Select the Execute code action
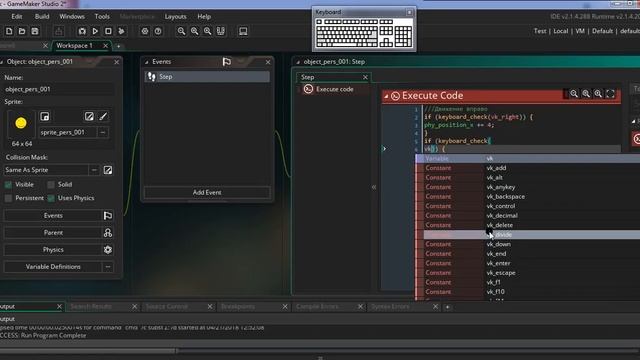Viewport: 640px width, 360px height. (x=329, y=89)
